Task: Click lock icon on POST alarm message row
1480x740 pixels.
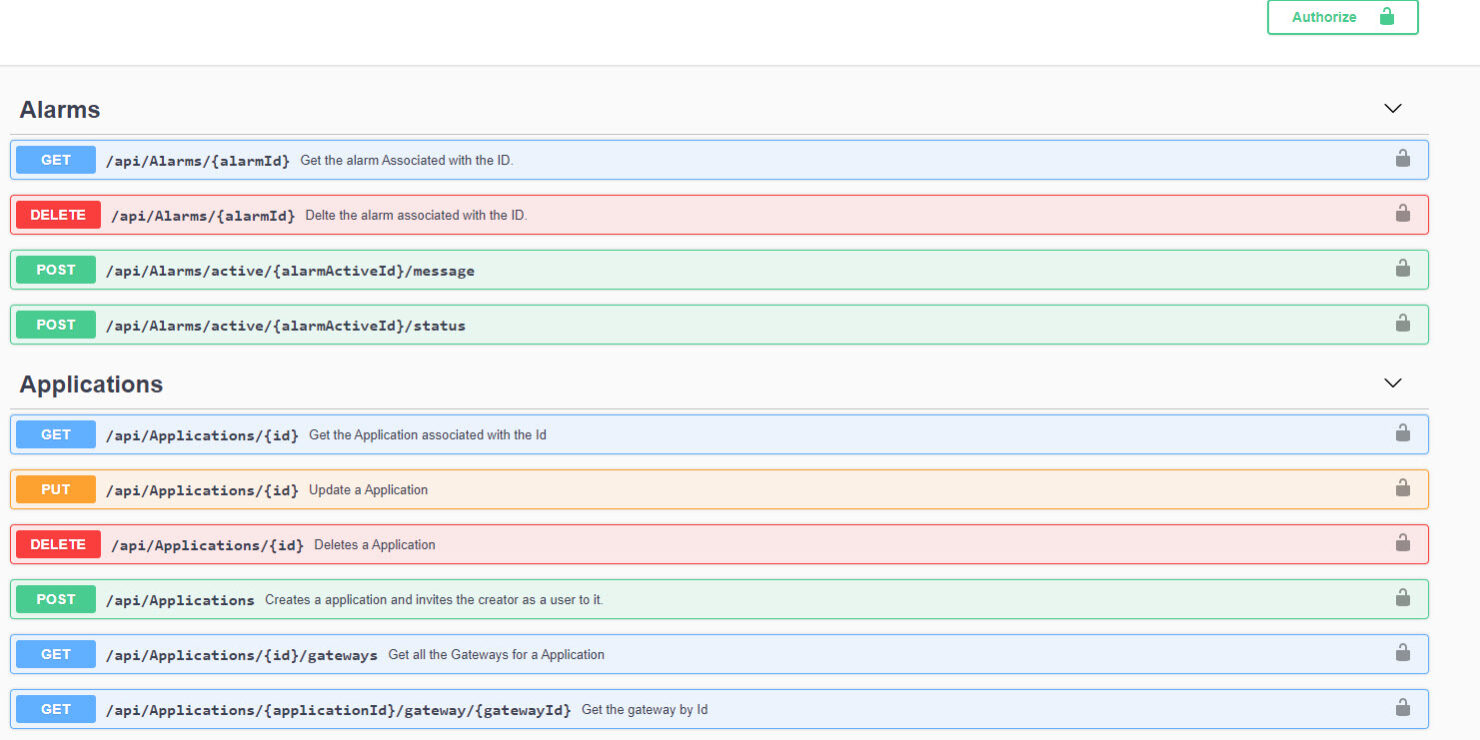Action: point(1402,269)
